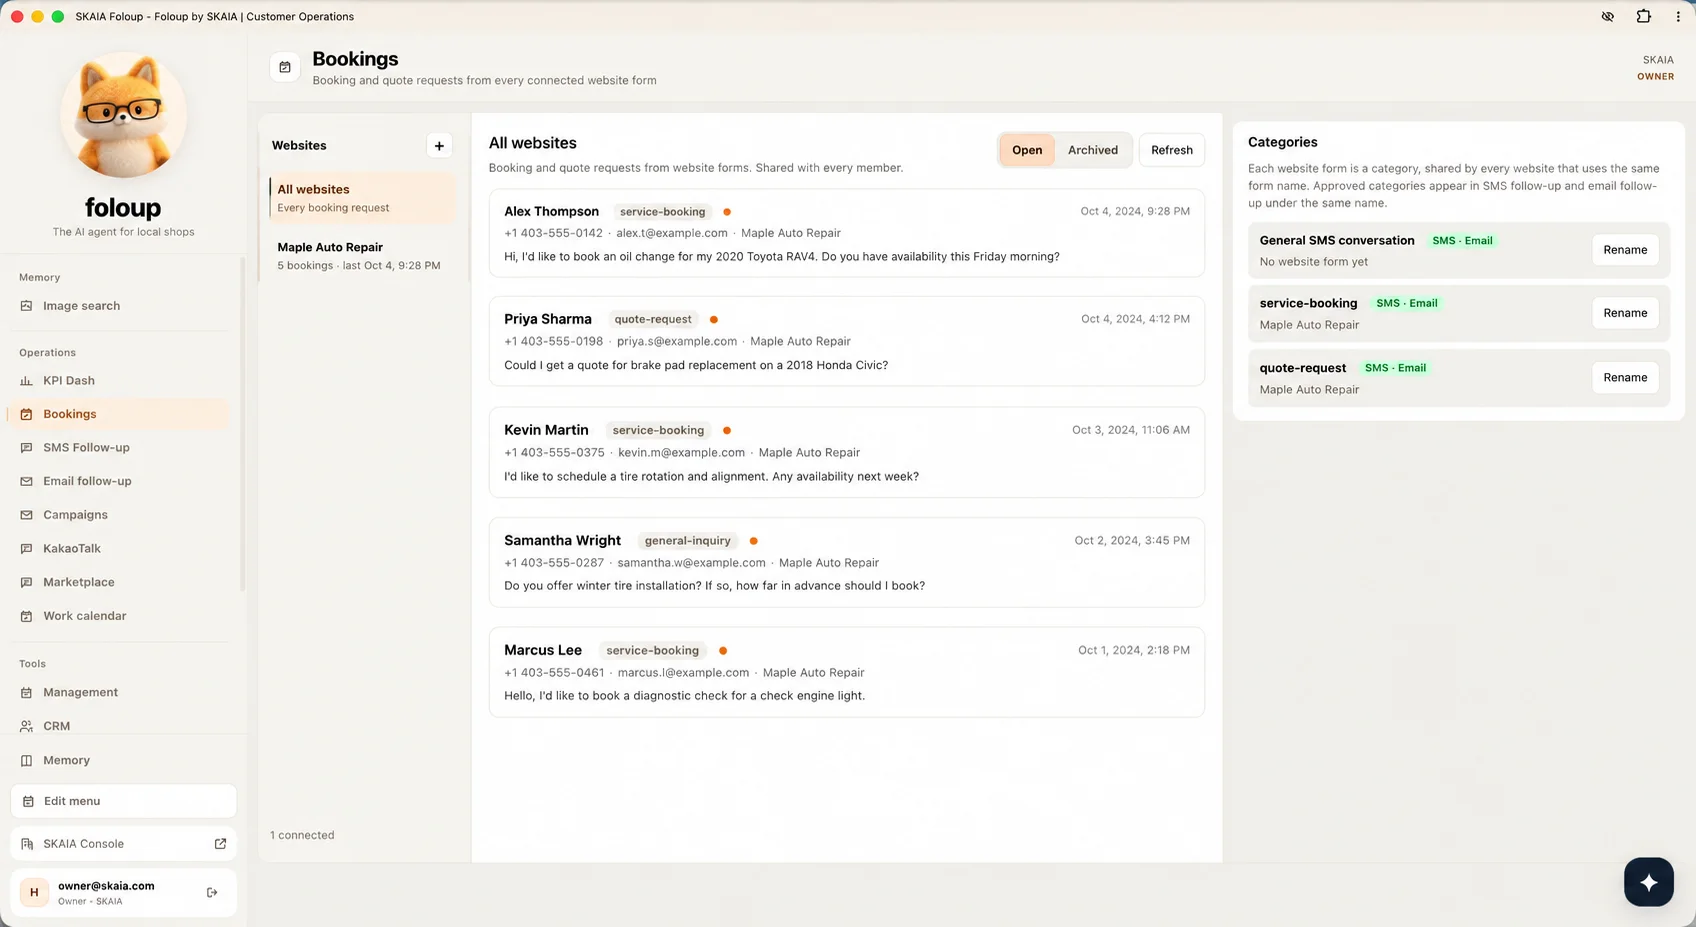This screenshot has height=927, width=1696.
Task: Click the Refresh button
Action: [1172, 150]
